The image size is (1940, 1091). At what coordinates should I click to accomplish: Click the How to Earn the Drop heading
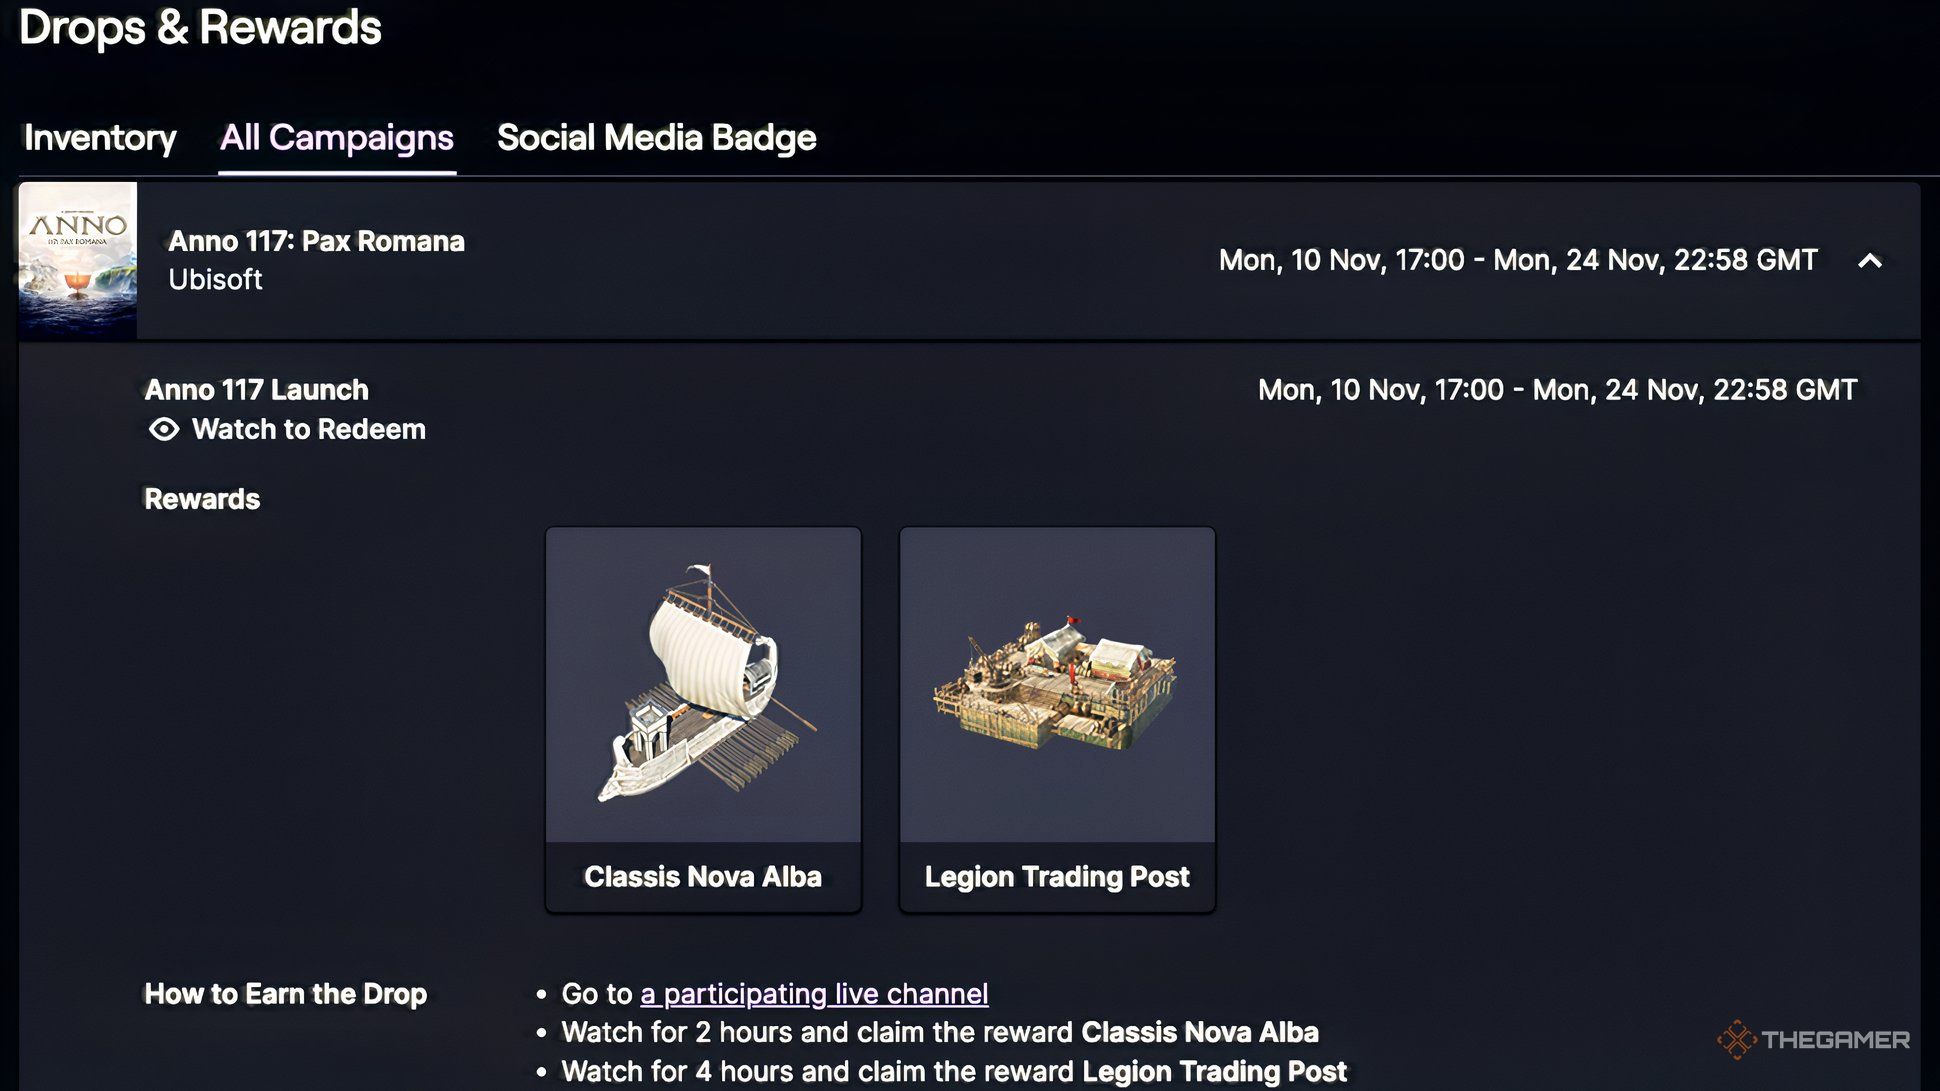286,994
